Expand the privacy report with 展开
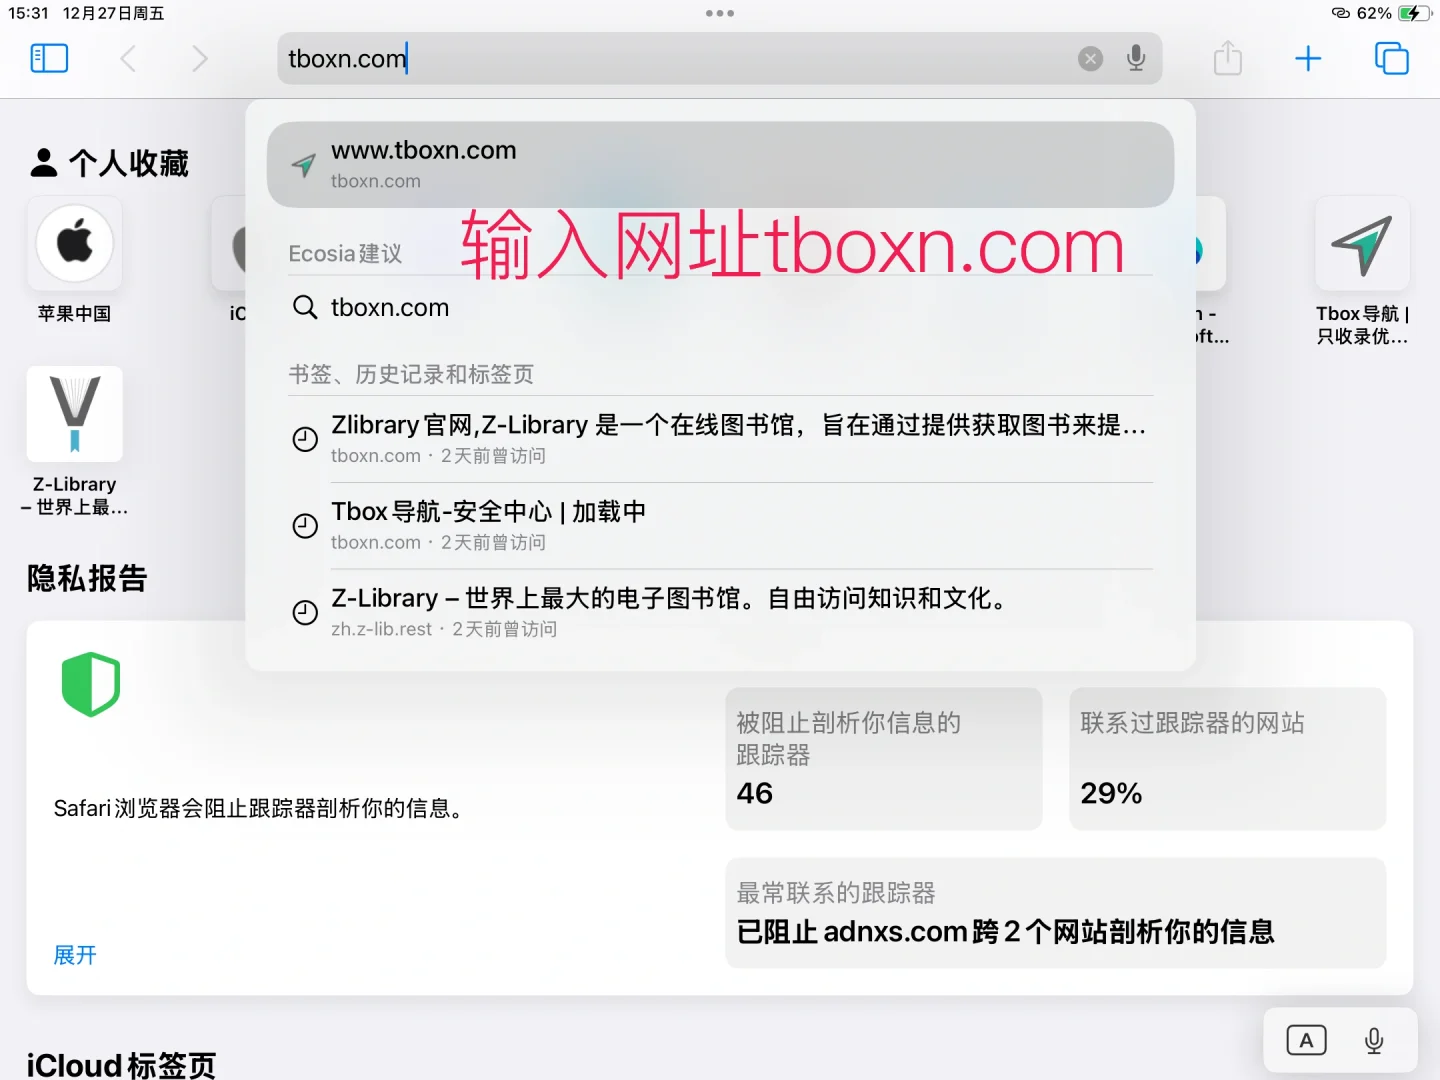The height and width of the screenshot is (1080, 1440). 75,955
